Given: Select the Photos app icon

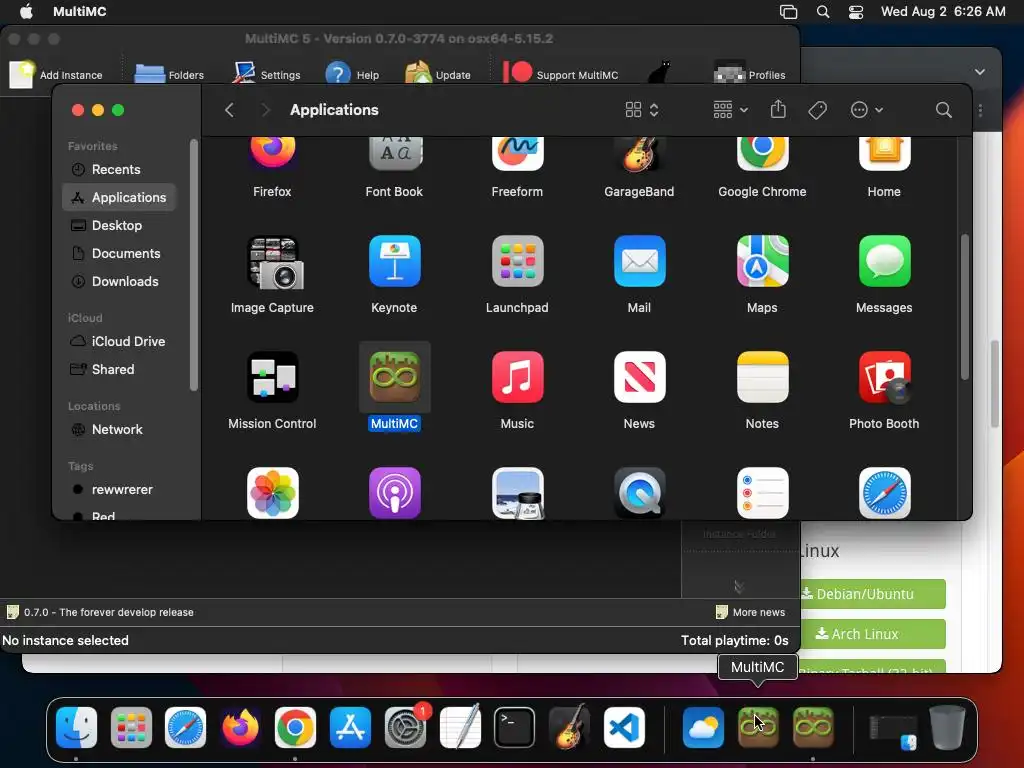Looking at the screenshot, I should [272, 492].
